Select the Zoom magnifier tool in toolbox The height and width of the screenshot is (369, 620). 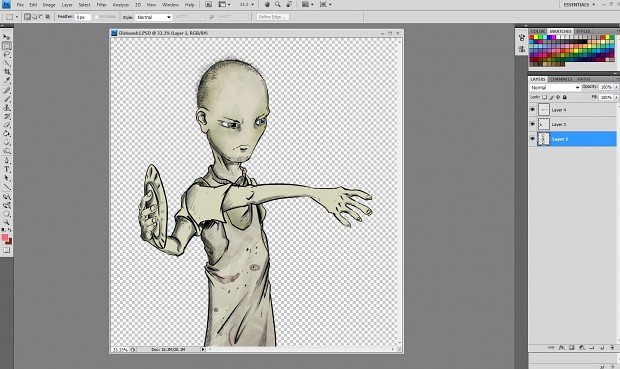click(x=7, y=222)
